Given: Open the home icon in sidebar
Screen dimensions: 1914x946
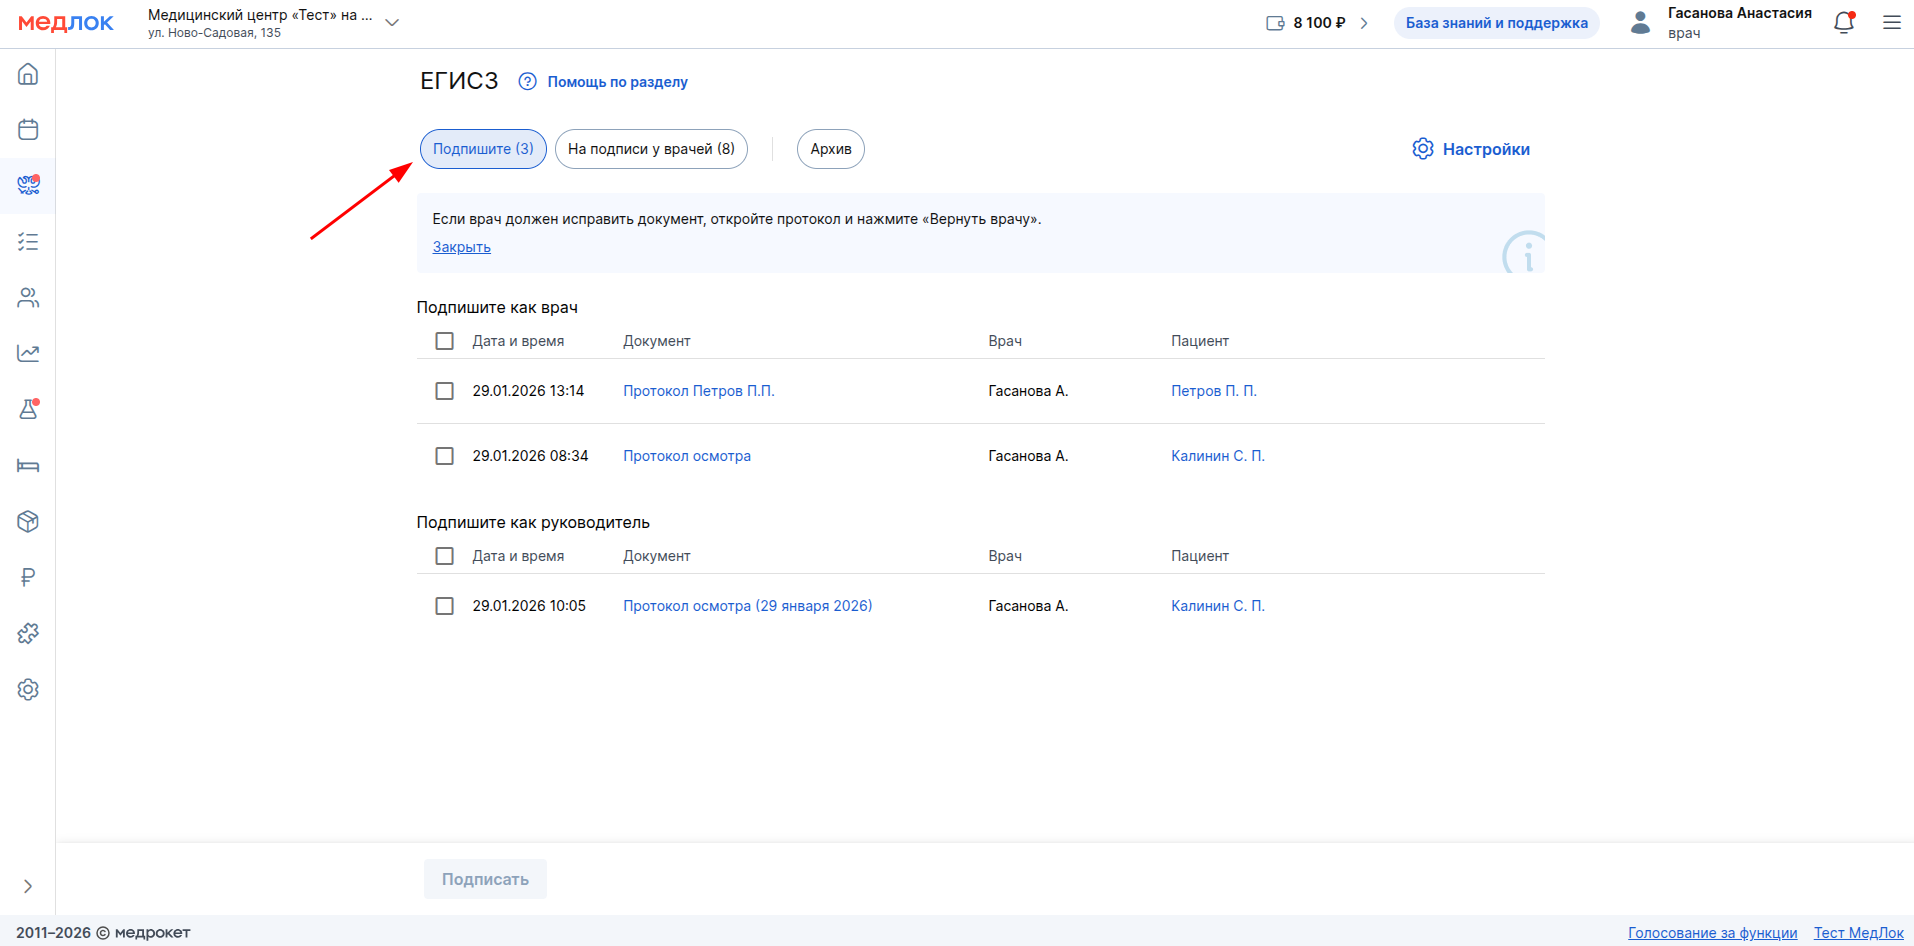Looking at the screenshot, I should [x=28, y=74].
